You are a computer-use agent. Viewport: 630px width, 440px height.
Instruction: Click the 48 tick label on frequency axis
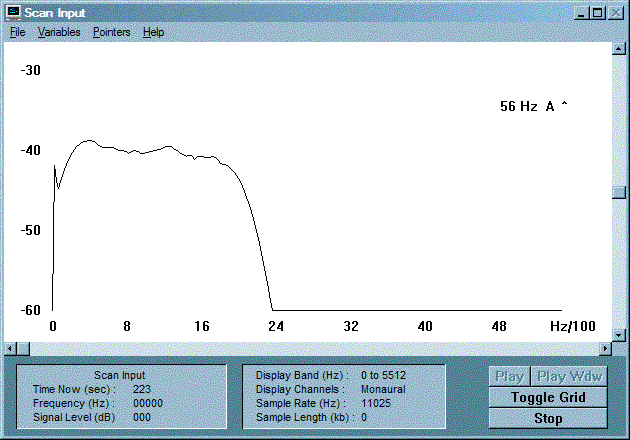[499, 326]
